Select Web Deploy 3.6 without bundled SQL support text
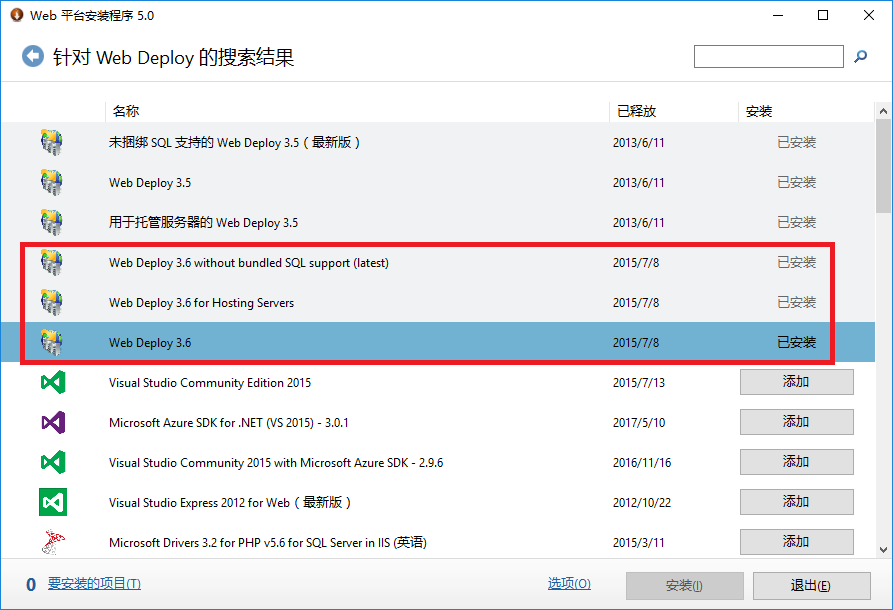 click(x=249, y=263)
